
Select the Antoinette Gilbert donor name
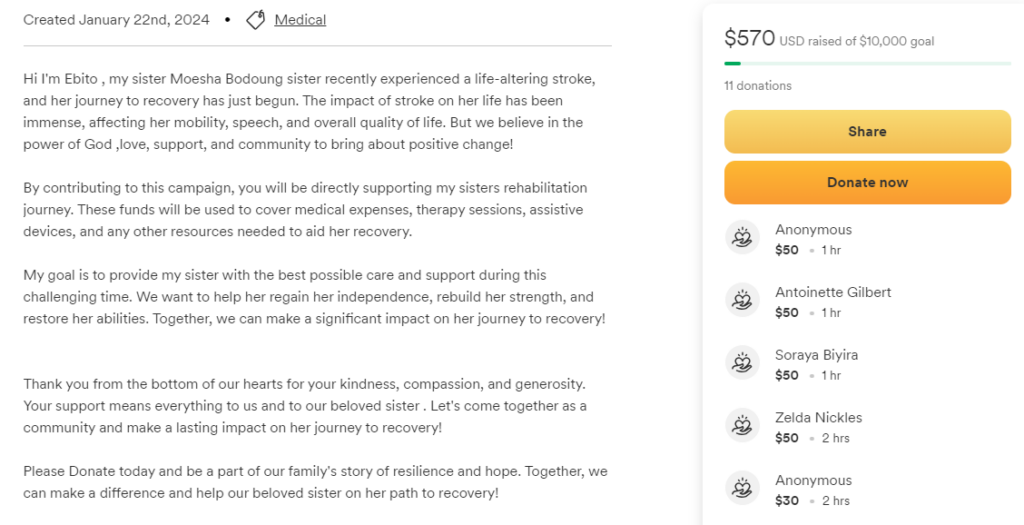tap(833, 292)
